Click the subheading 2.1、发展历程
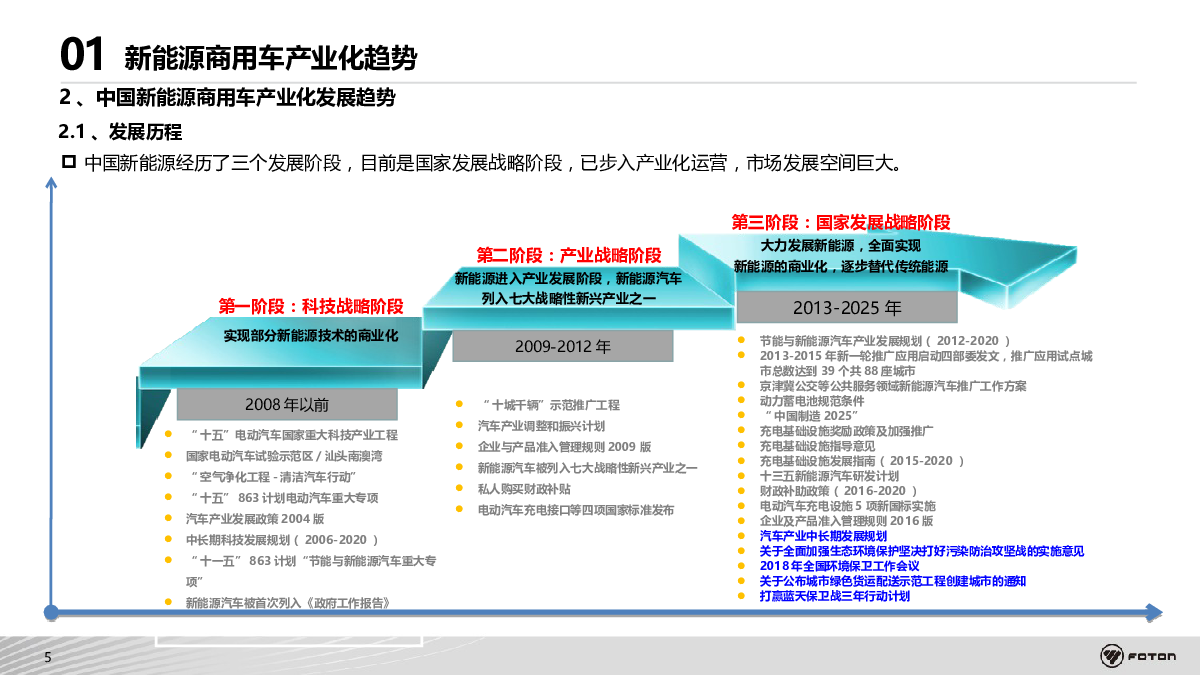 pos(120,131)
